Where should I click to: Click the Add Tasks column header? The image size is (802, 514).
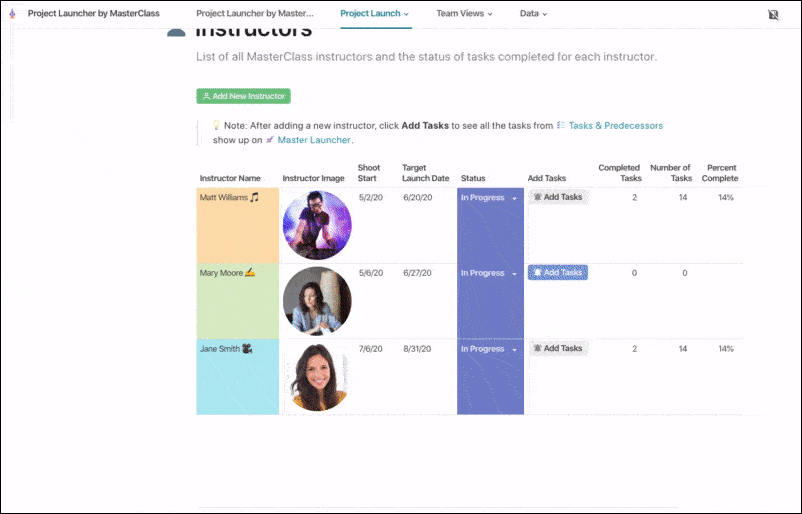[x=547, y=178]
